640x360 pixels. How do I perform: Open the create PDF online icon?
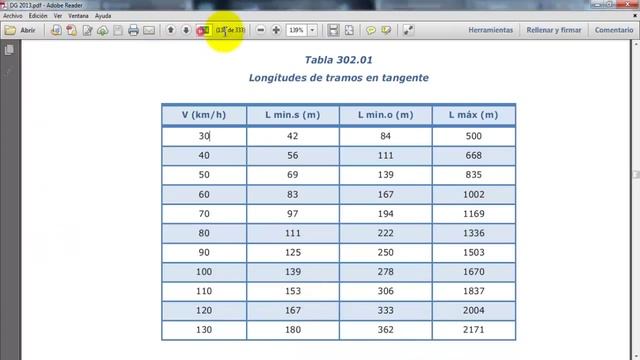point(56,30)
